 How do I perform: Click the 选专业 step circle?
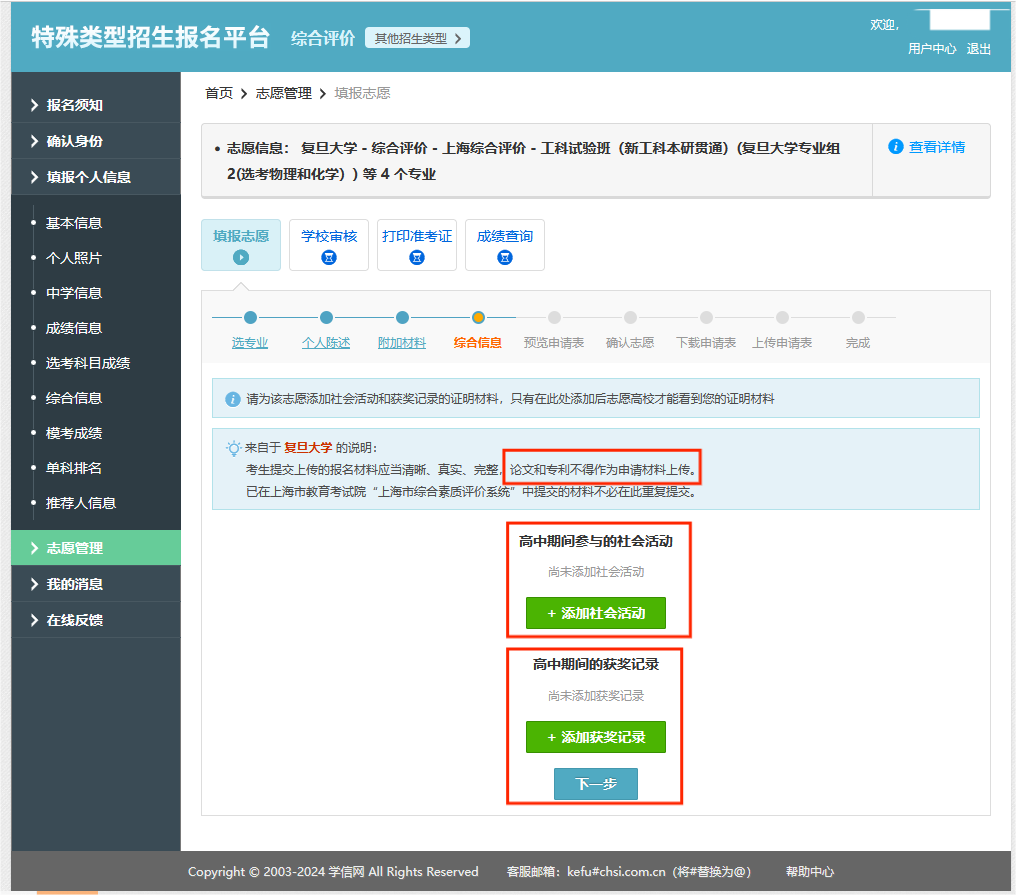(x=250, y=318)
